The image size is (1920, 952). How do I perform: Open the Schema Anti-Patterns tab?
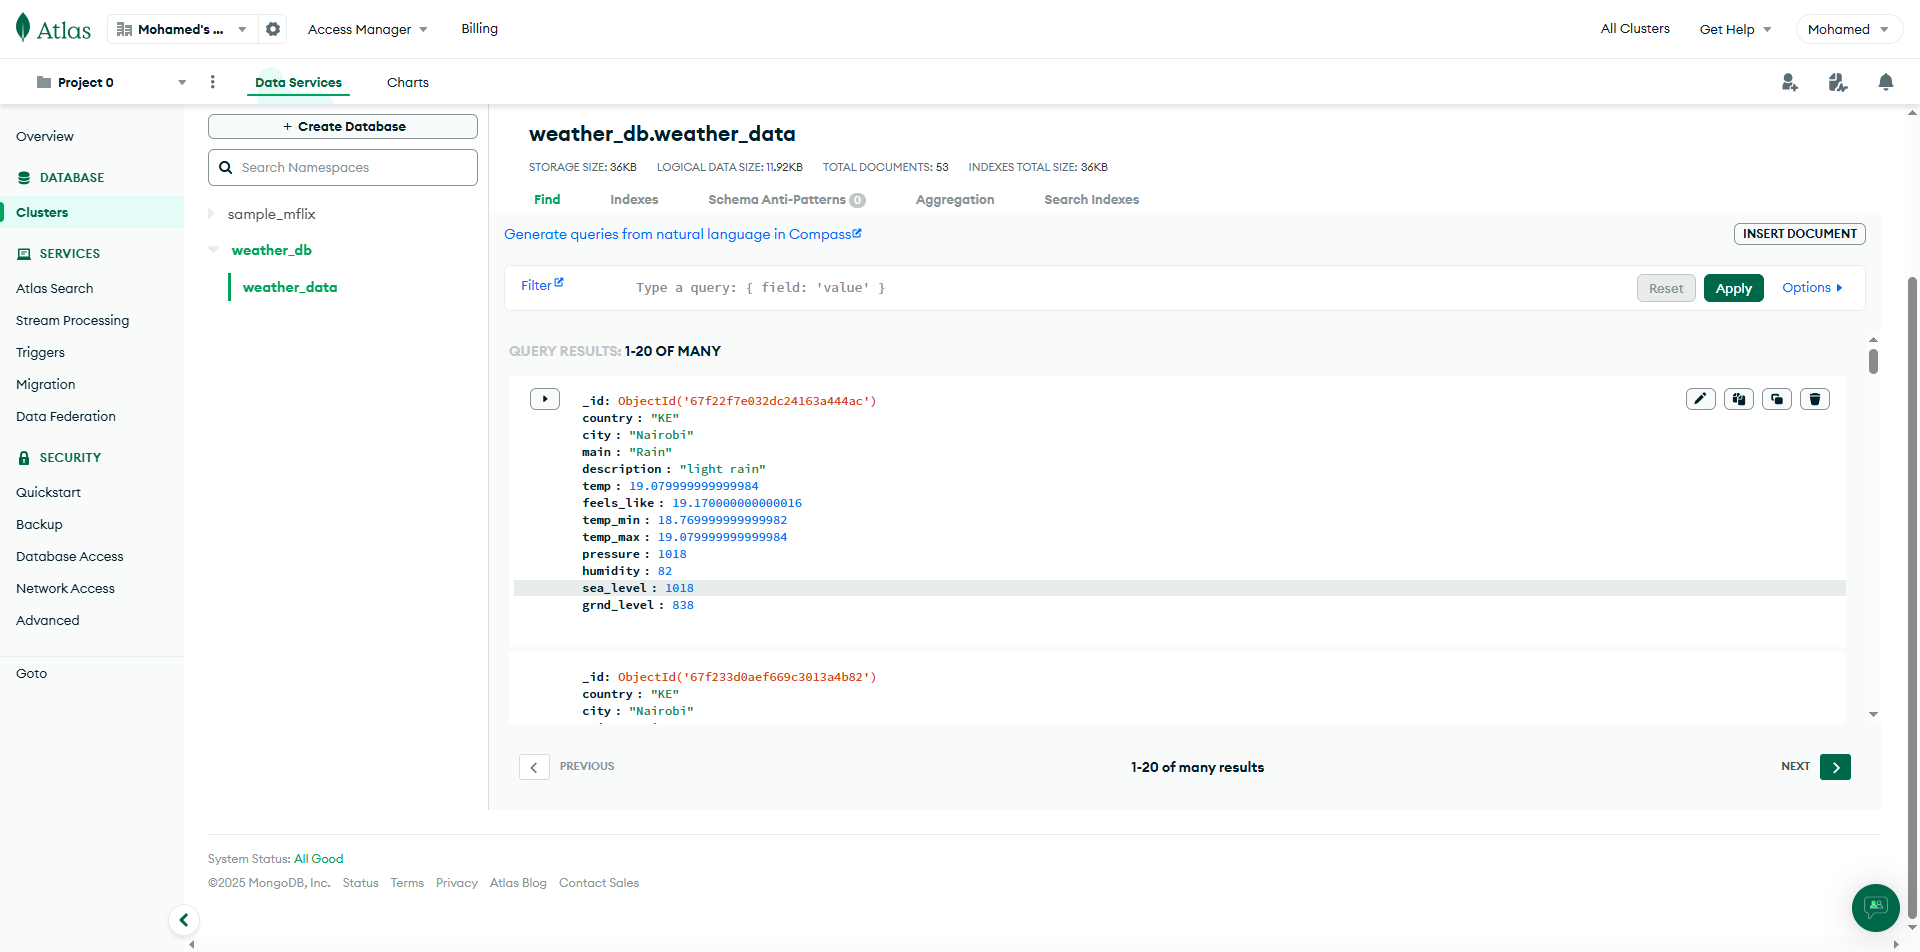(x=786, y=199)
